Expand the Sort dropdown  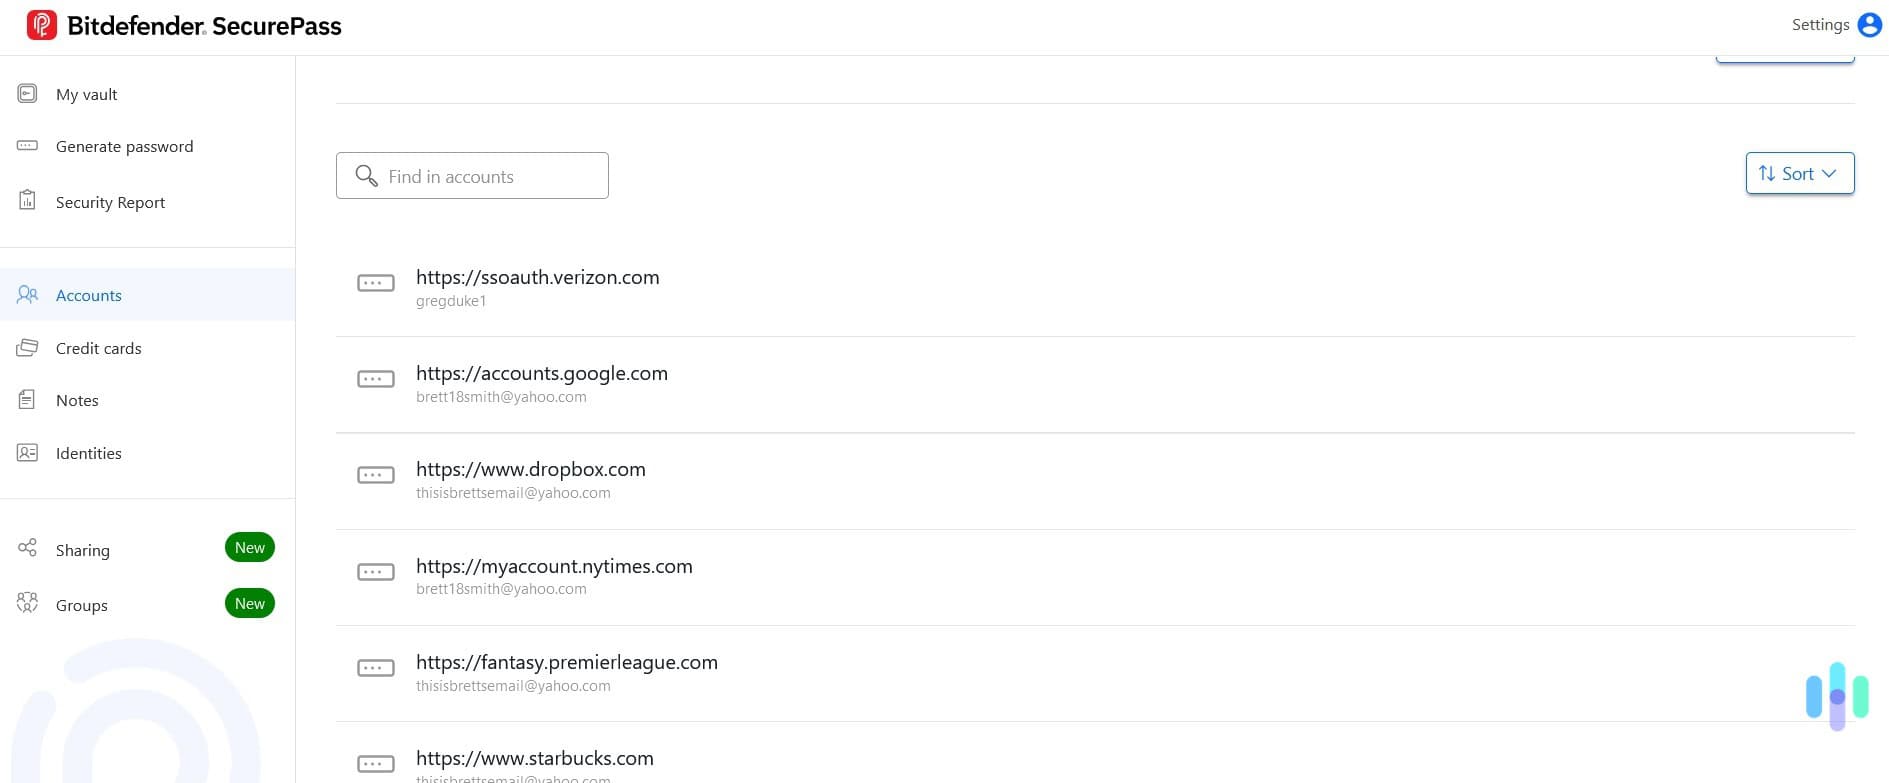1799,173
